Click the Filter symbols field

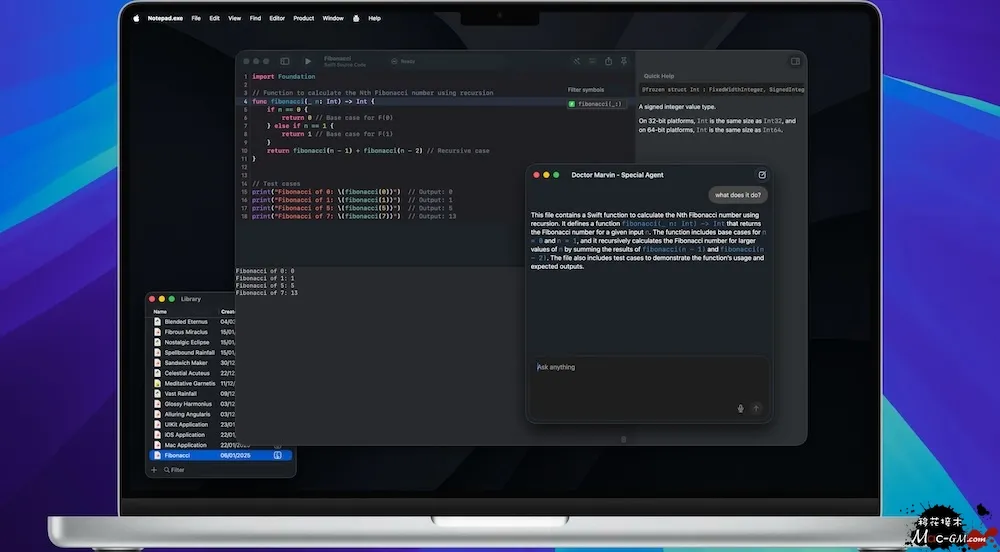(x=585, y=90)
